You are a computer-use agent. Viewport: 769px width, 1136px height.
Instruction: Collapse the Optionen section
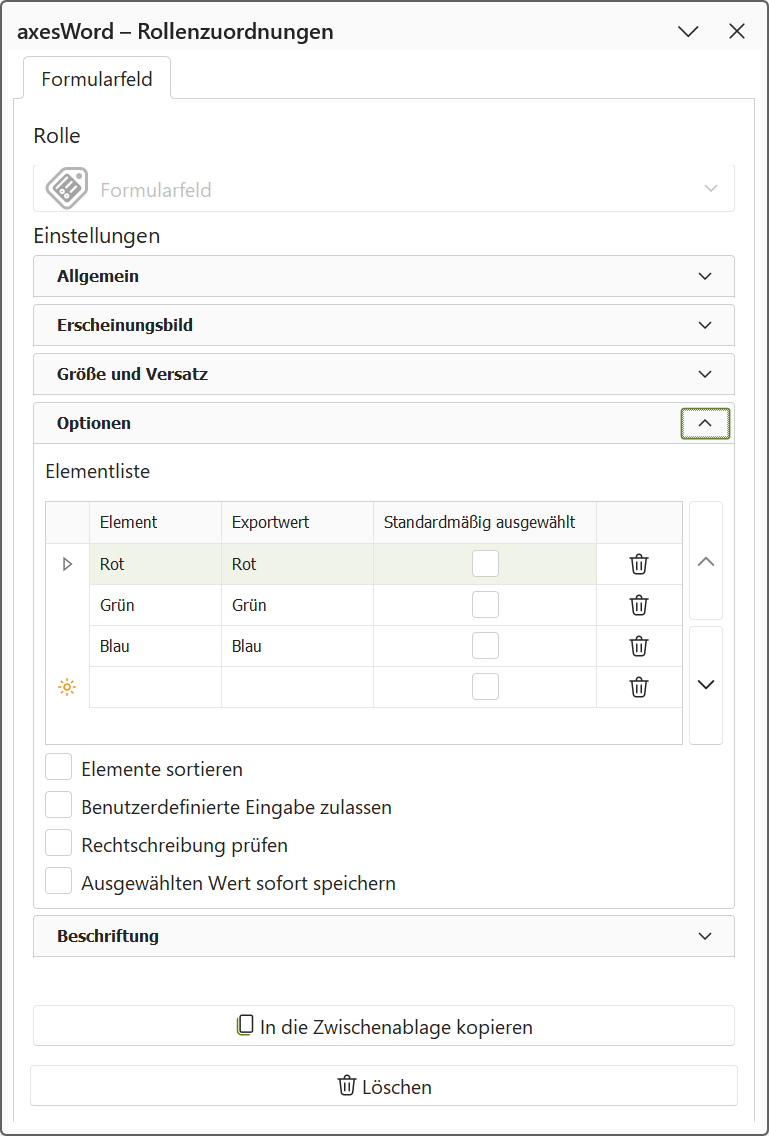705,424
